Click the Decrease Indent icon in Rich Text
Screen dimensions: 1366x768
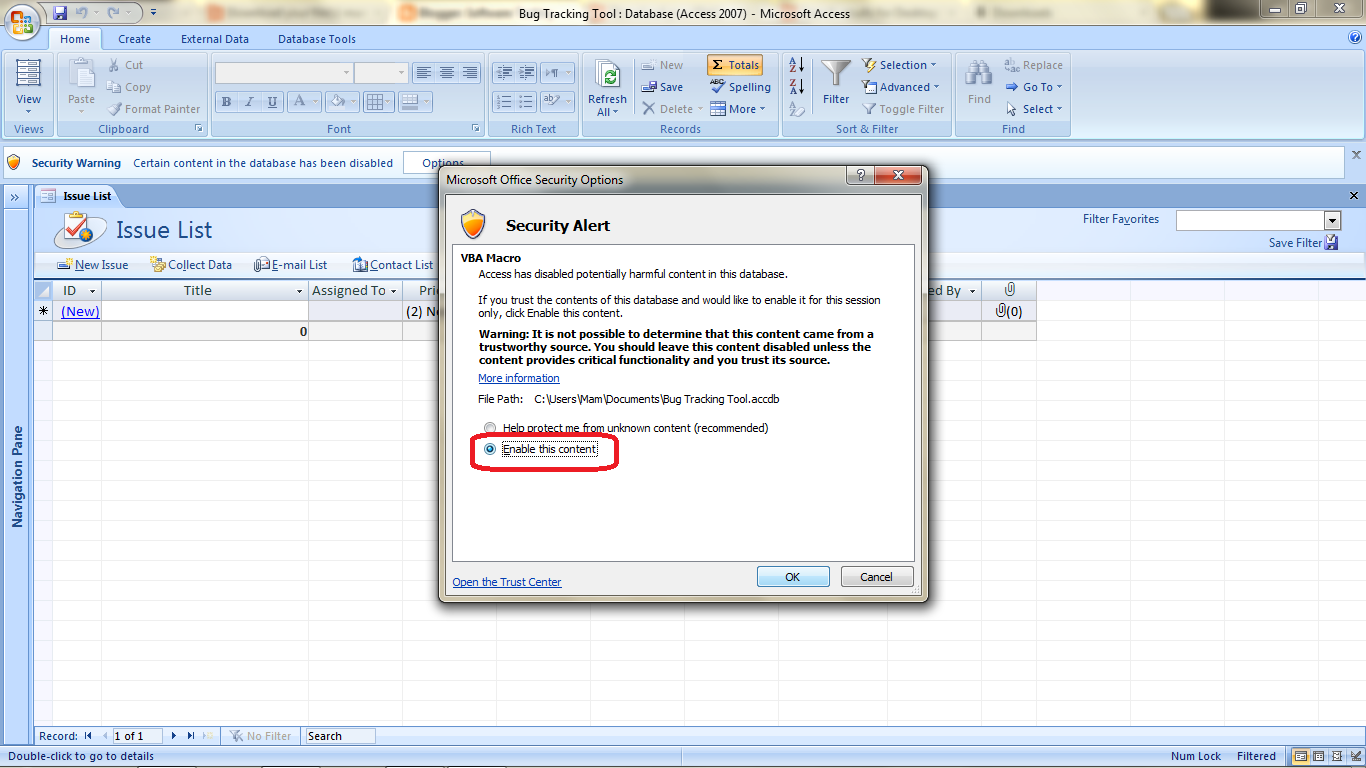503,73
